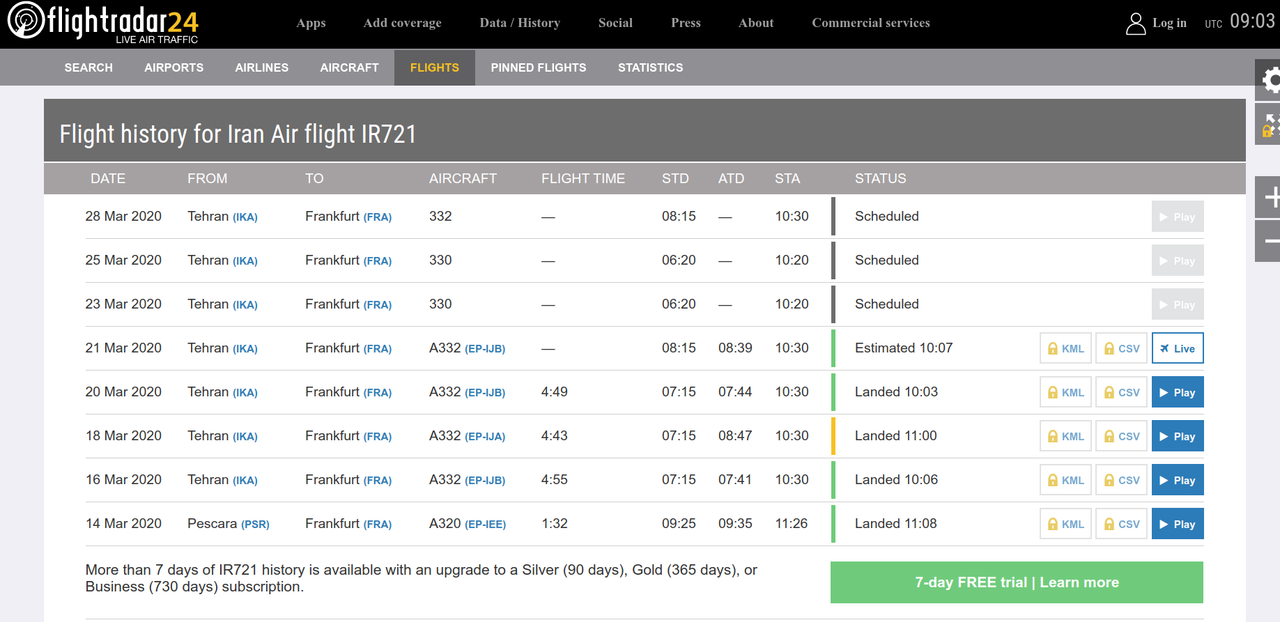Viewport: 1280px width, 622px height.
Task: Click the AIRCRAFT column header
Action: point(463,178)
